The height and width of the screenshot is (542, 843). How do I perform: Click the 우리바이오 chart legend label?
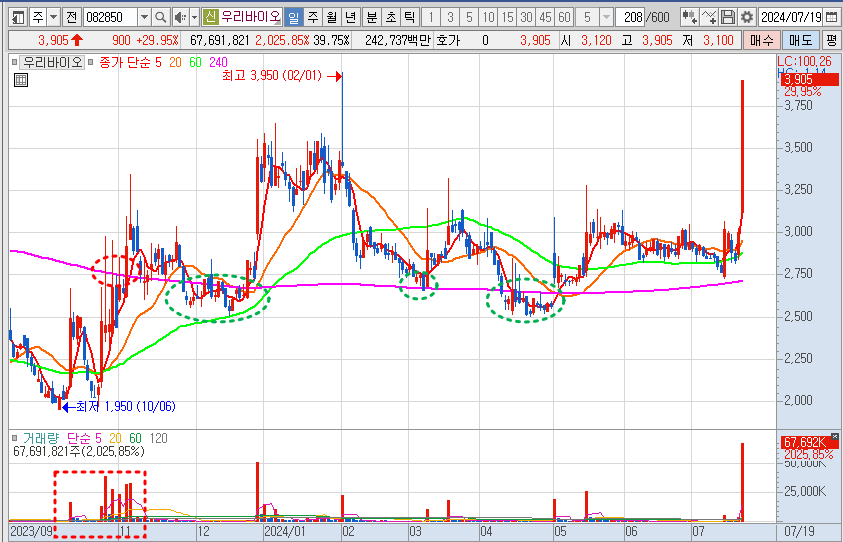coord(52,62)
